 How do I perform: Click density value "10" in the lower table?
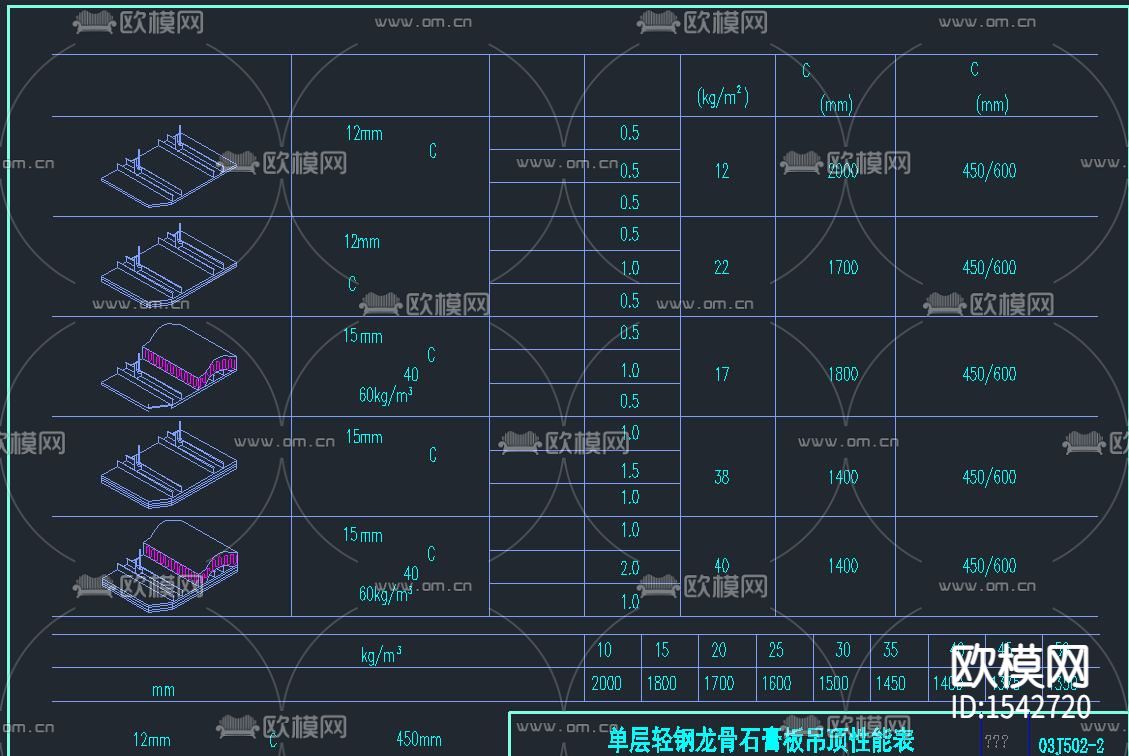[604, 650]
